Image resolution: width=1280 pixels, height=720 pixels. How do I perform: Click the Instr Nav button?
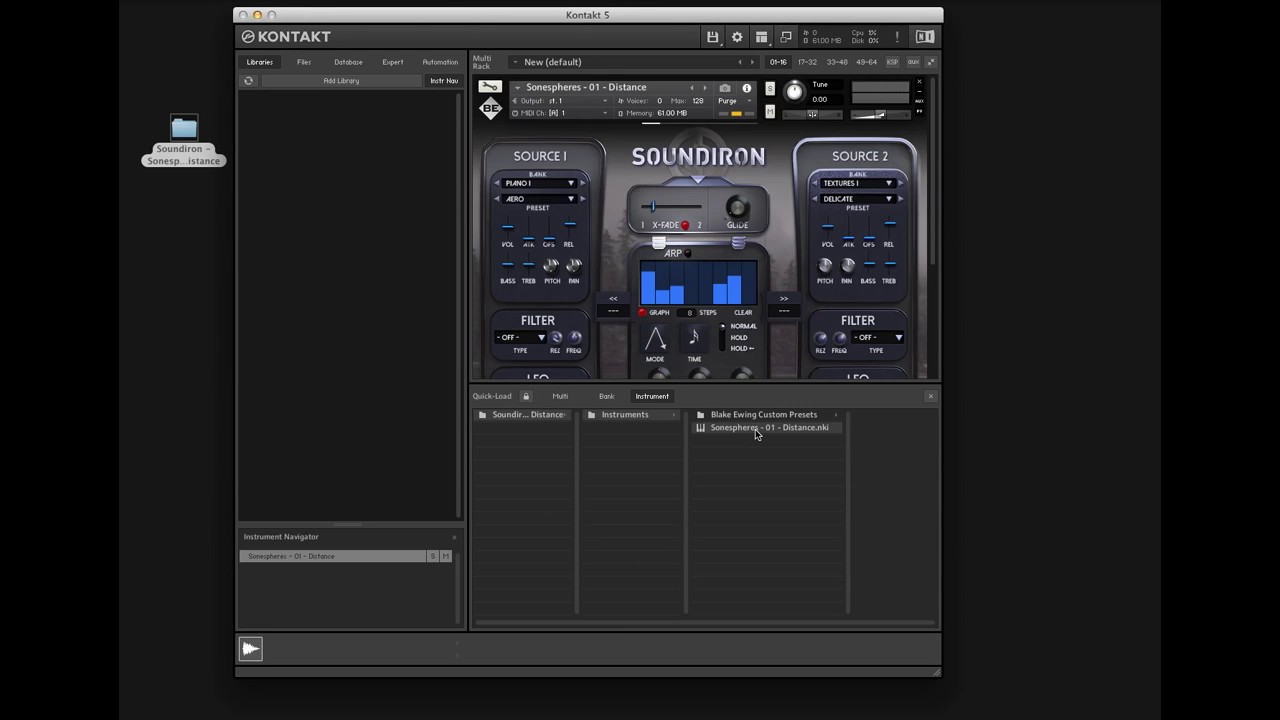click(444, 81)
